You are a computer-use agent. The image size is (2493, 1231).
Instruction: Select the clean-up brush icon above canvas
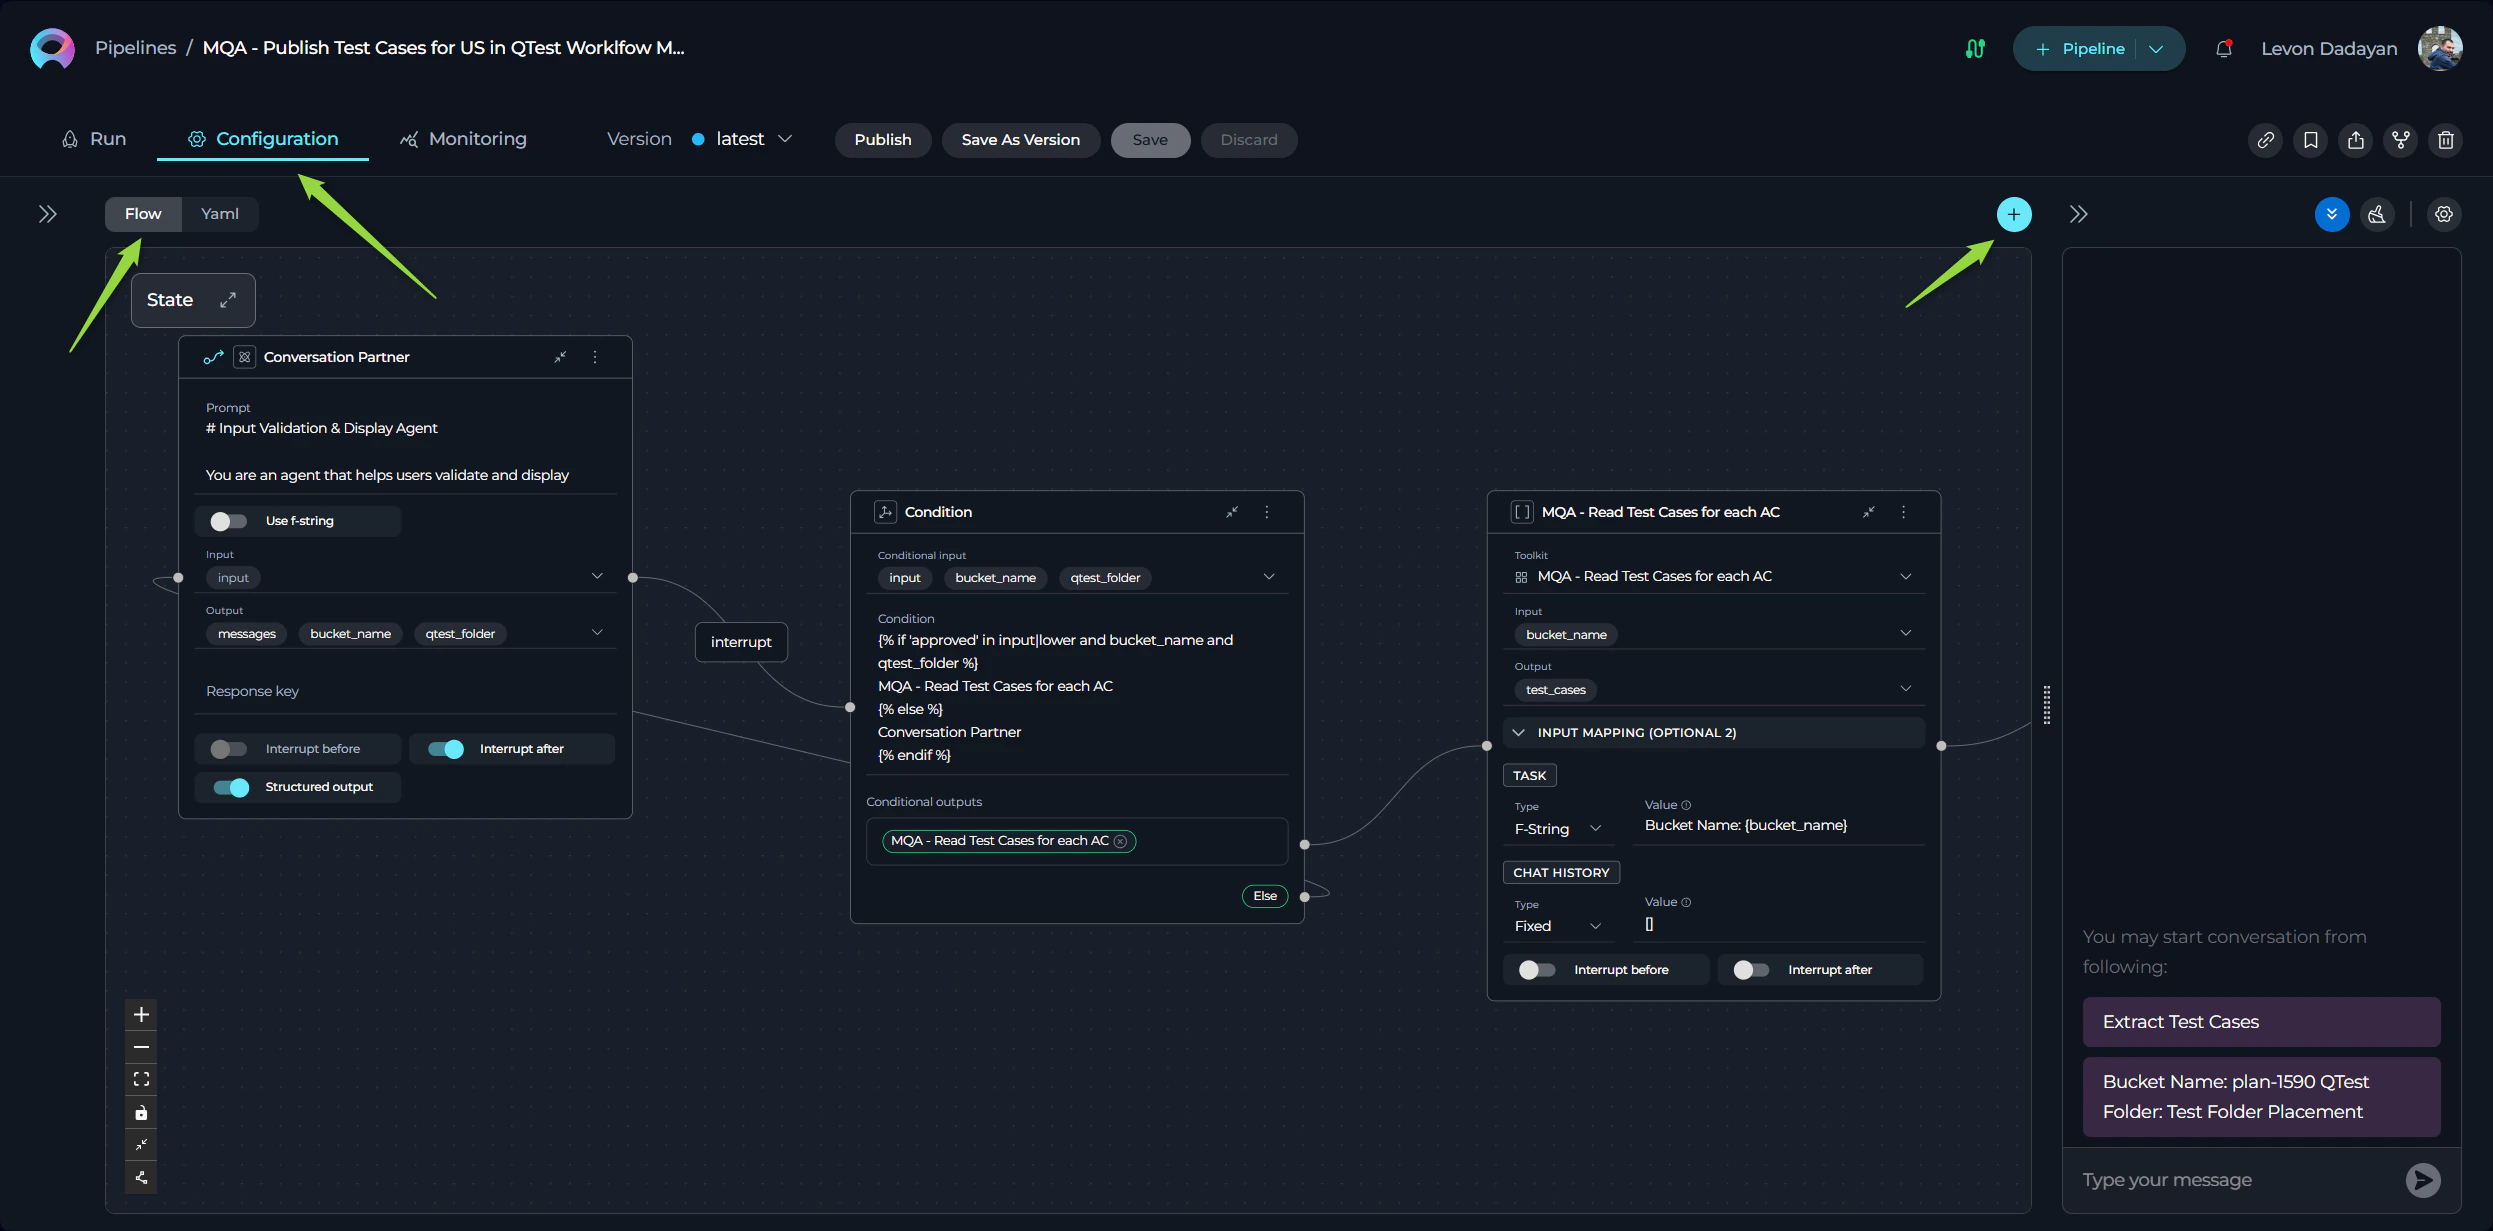[x=2377, y=214]
